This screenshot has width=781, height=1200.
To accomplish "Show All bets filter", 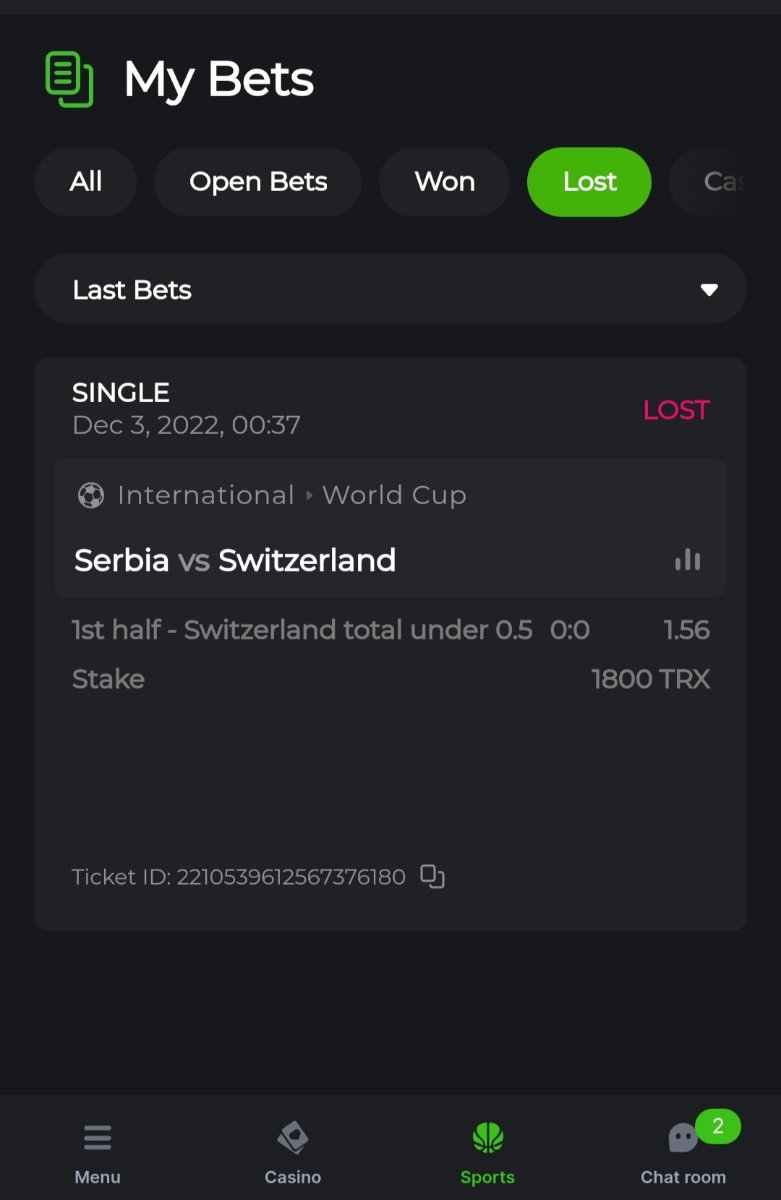I will tap(86, 182).
